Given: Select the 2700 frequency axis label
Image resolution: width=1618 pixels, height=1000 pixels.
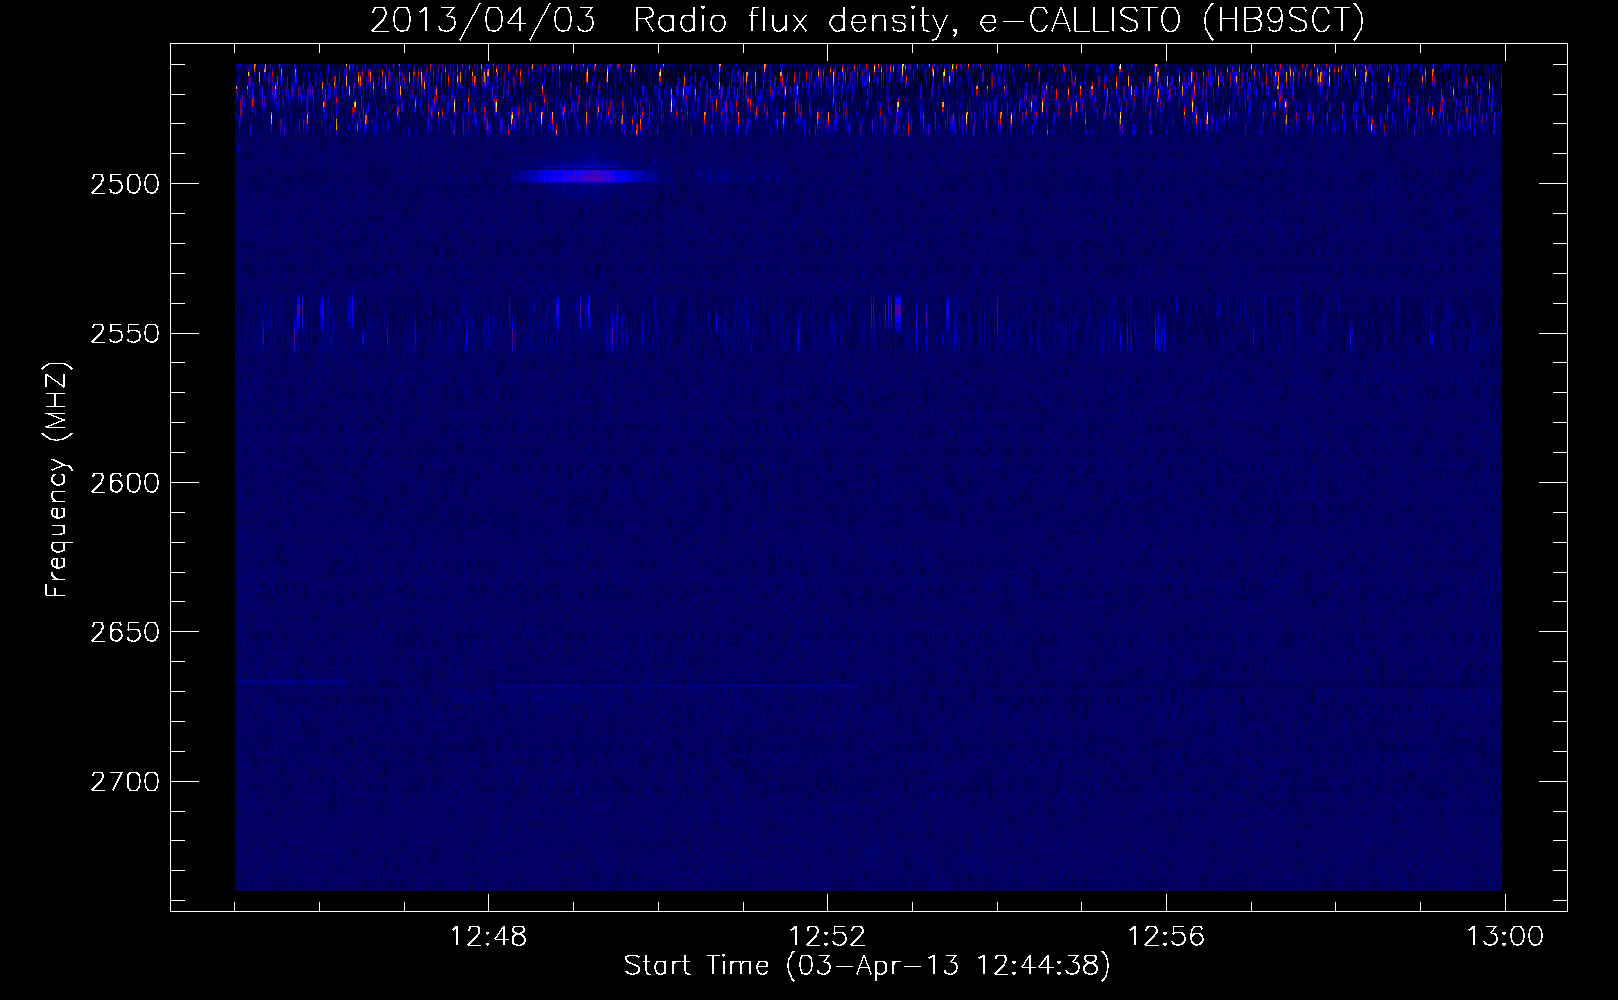Looking at the screenshot, I should coord(124,782).
